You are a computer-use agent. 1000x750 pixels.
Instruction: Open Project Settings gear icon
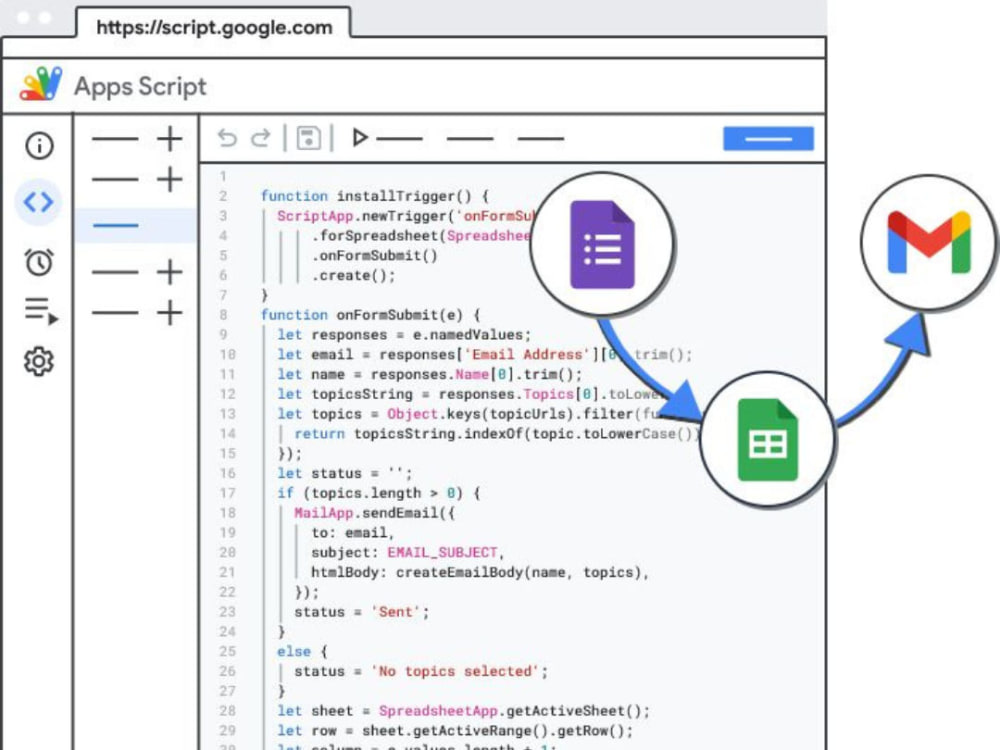[x=39, y=362]
